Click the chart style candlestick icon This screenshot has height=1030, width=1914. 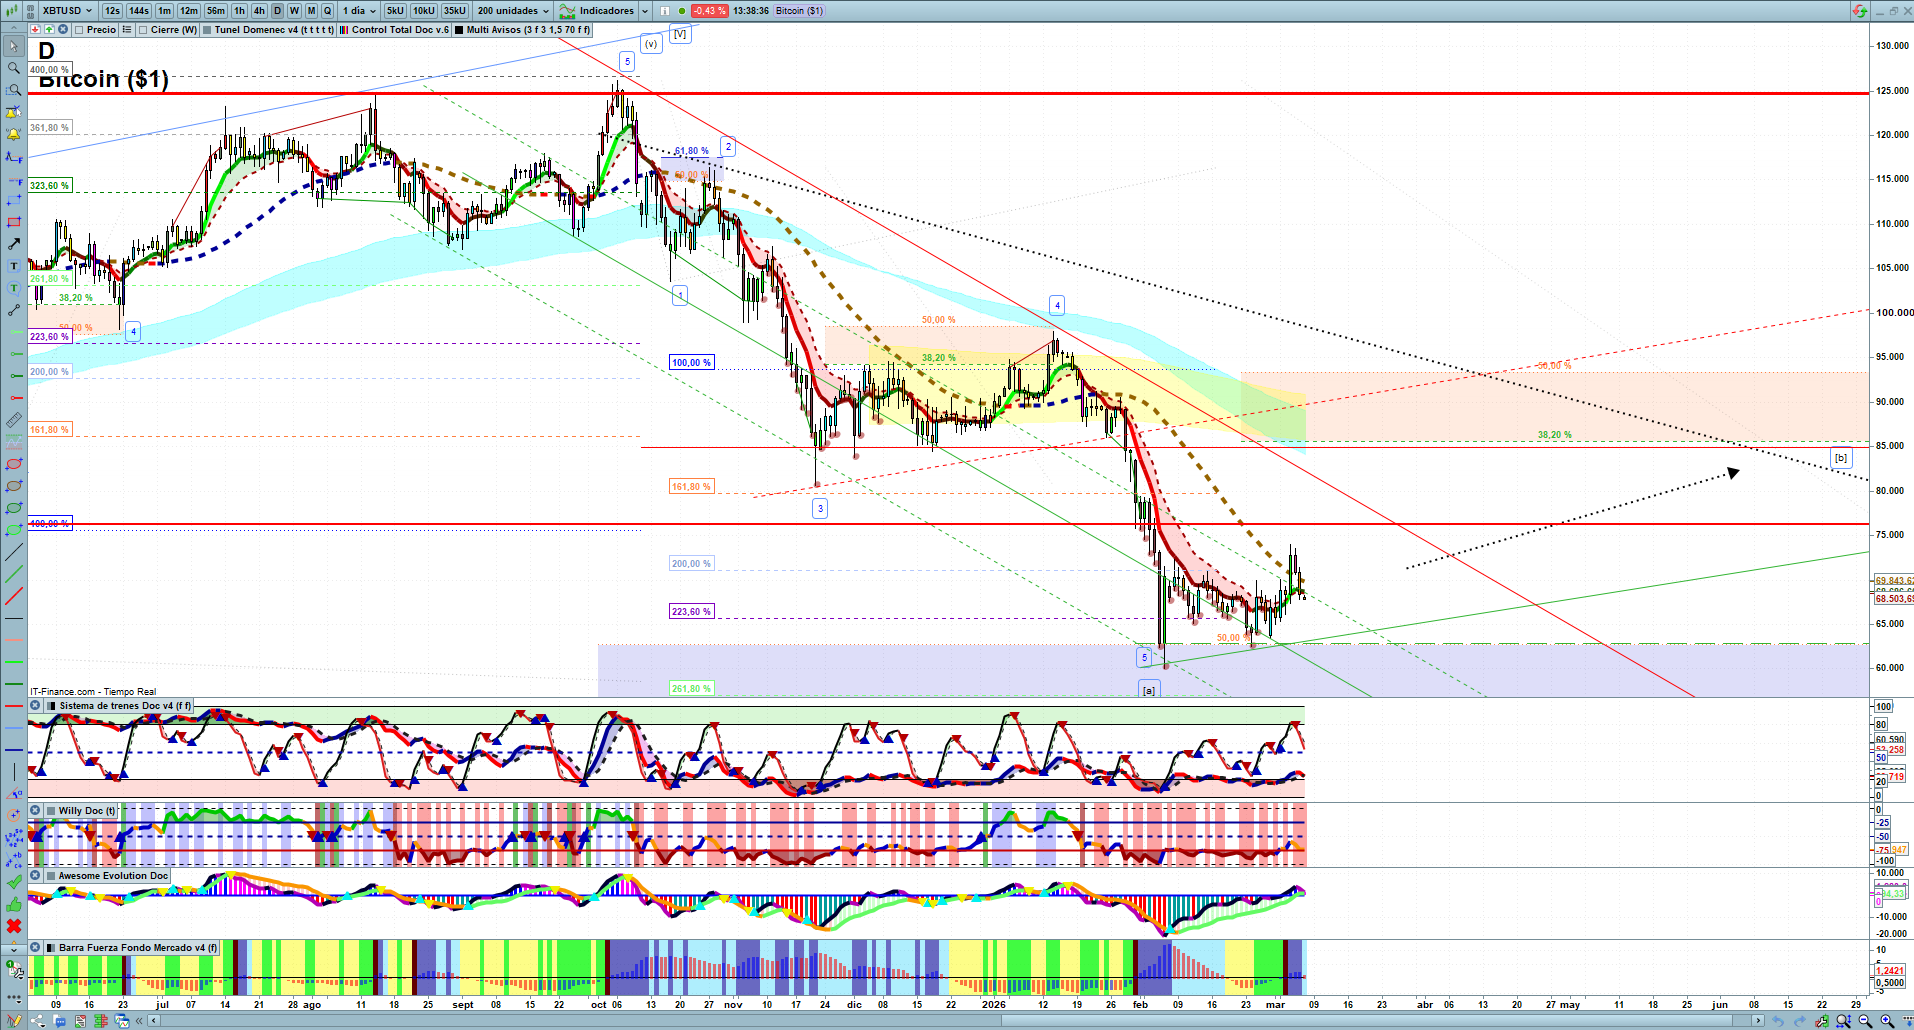(x=14, y=11)
